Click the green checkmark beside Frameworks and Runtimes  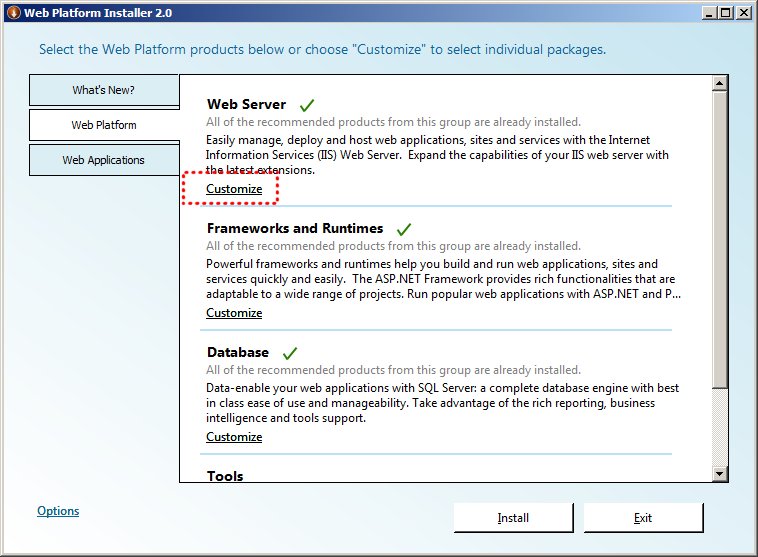[x=404, y=229]
